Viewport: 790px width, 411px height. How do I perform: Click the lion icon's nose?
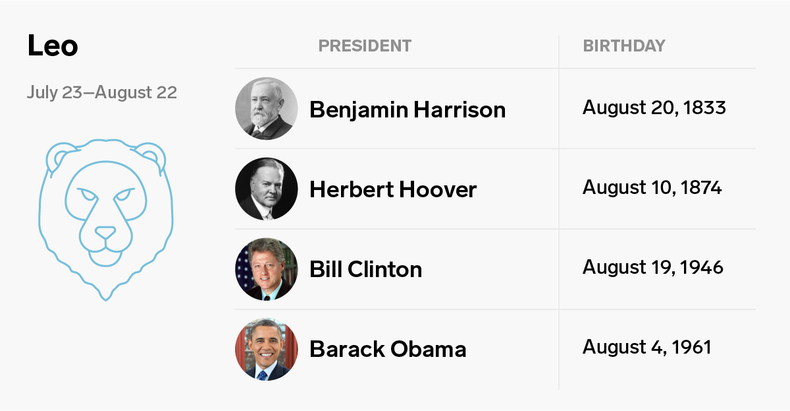[104, 231]
